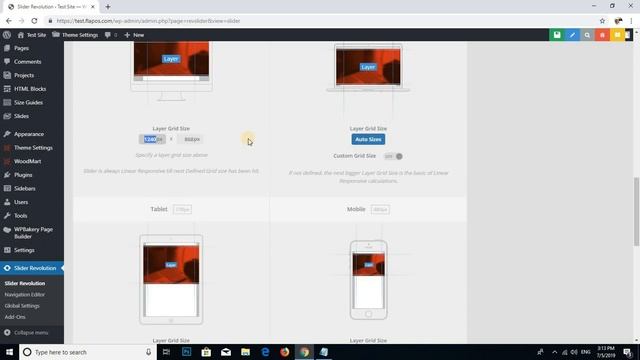The height and width of the screenshot is (360, 640).
Task: Click the New content button
Action: coord(134,35)
